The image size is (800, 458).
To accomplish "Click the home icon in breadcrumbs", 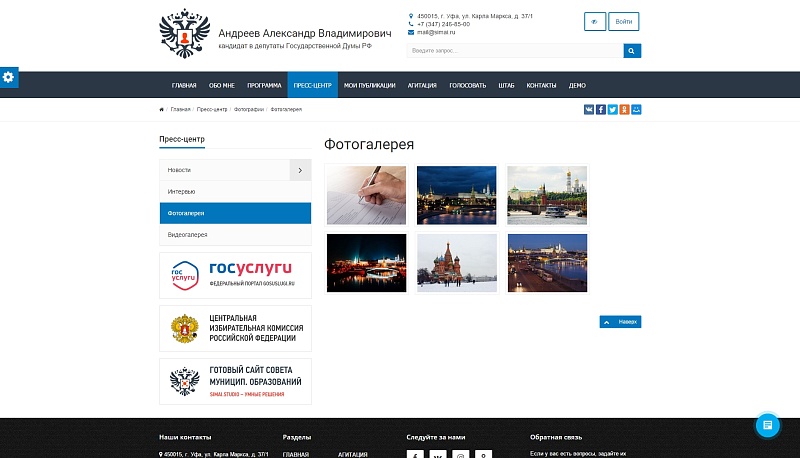I will click(162, 110).
